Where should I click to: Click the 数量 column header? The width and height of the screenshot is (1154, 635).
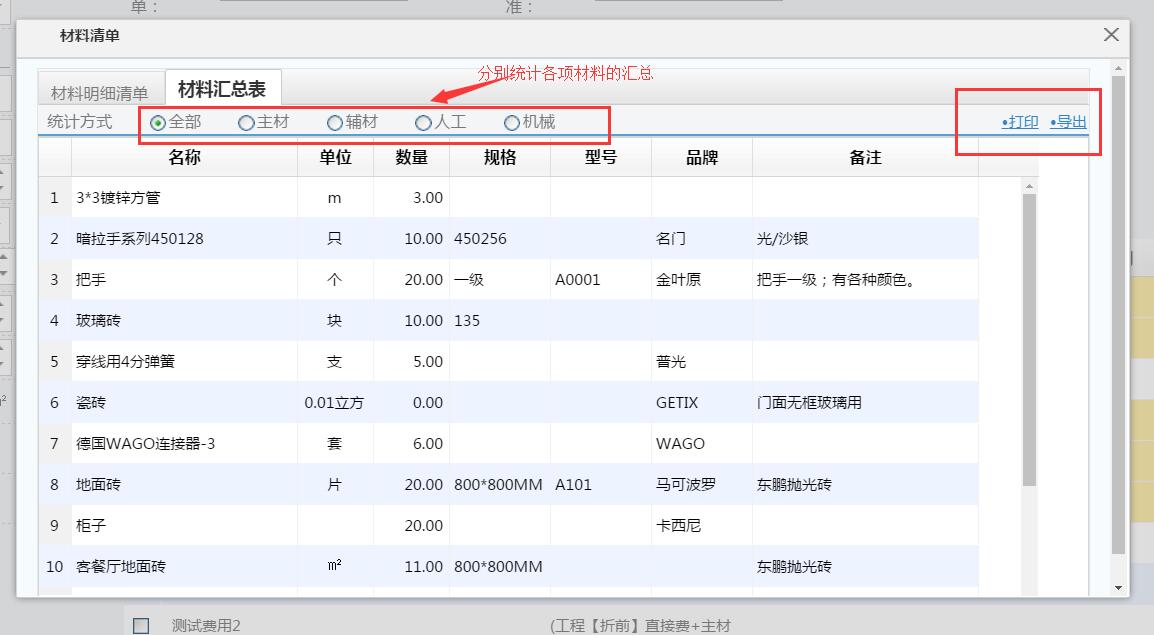tap(411, 157)
